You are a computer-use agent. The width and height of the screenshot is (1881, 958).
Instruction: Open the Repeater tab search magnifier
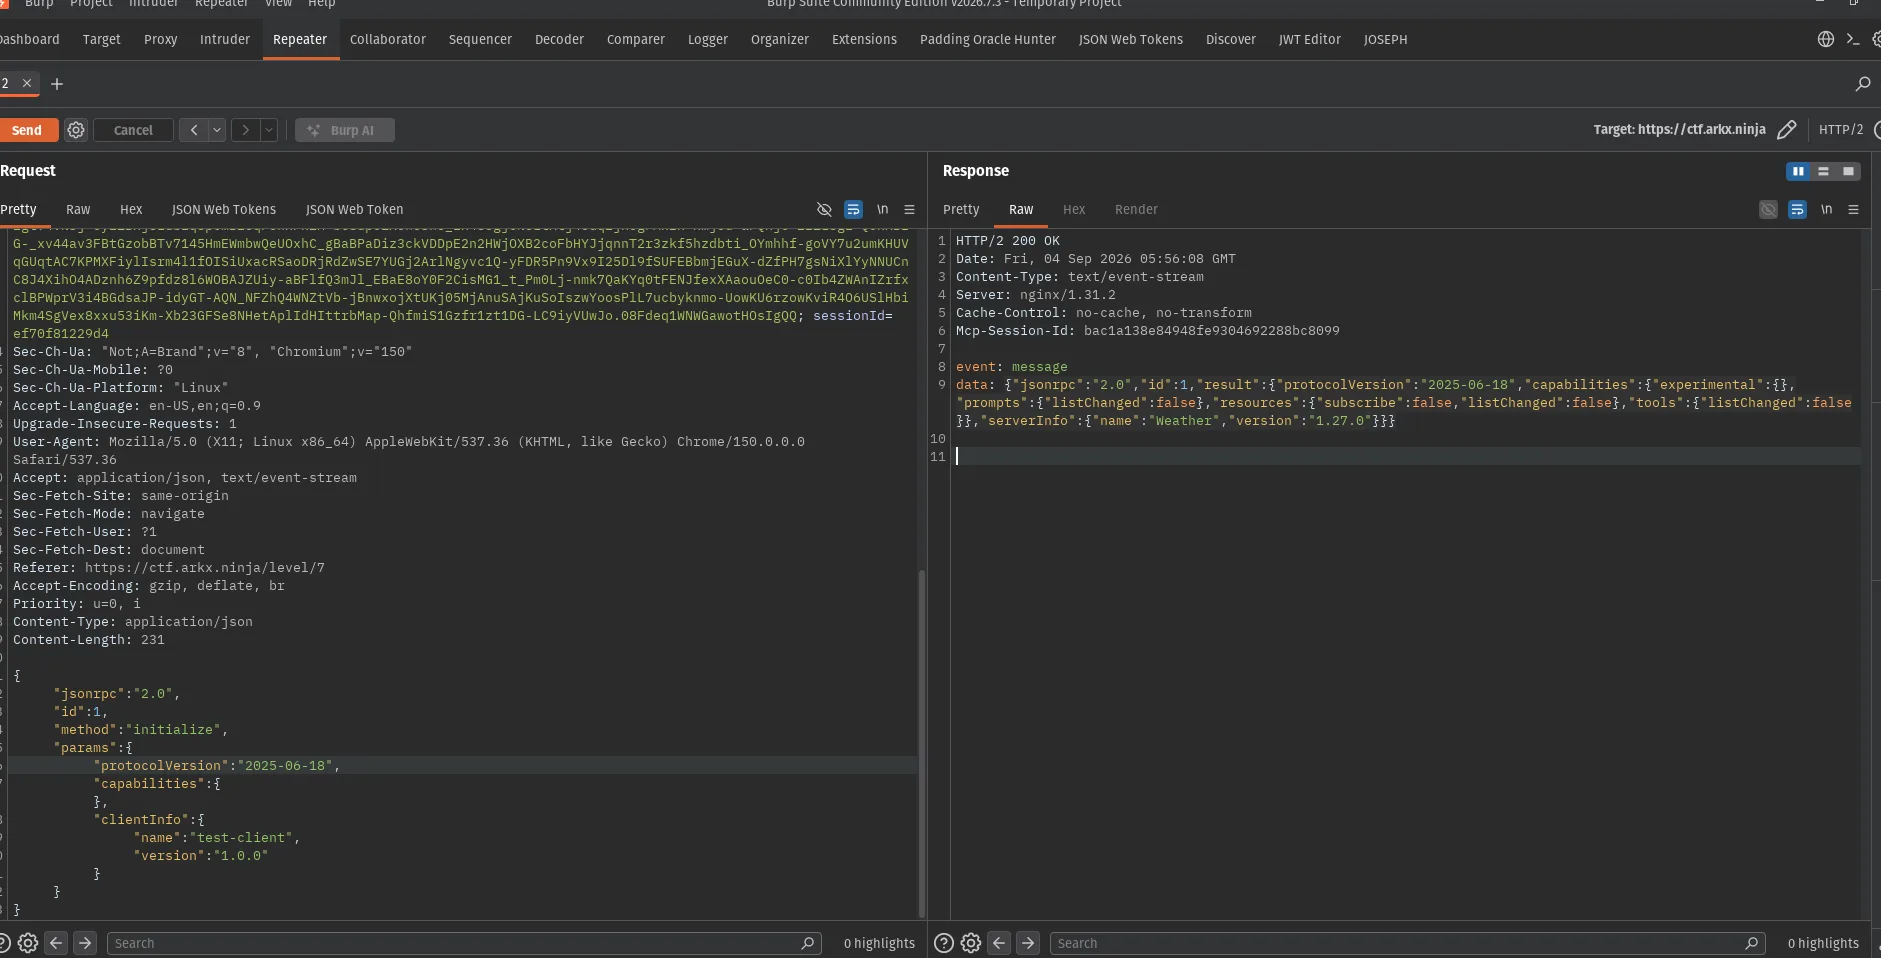1862,84
